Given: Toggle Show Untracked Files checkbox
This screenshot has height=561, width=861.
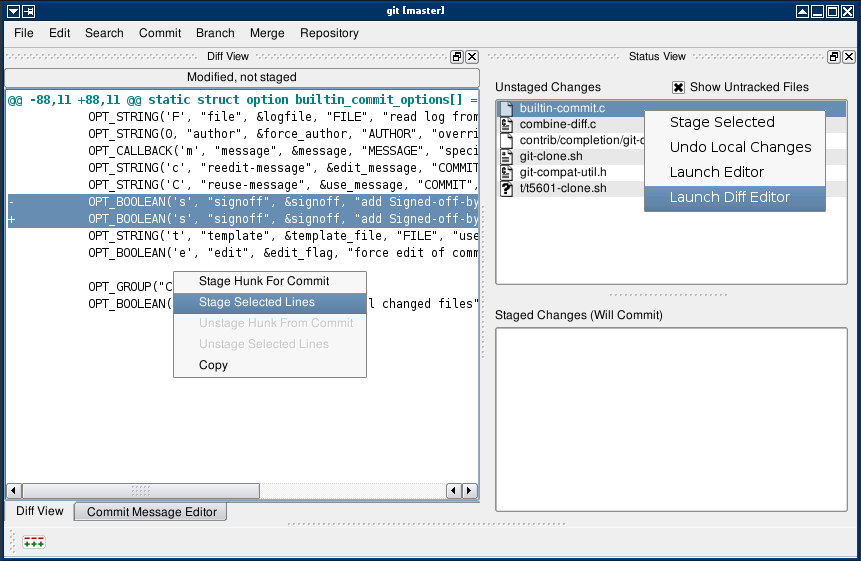Looking at the screenshot, I should 678,87.
